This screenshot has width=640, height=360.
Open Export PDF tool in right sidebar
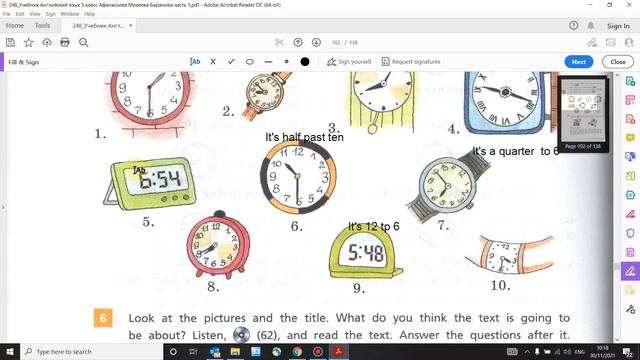(630, 81)
